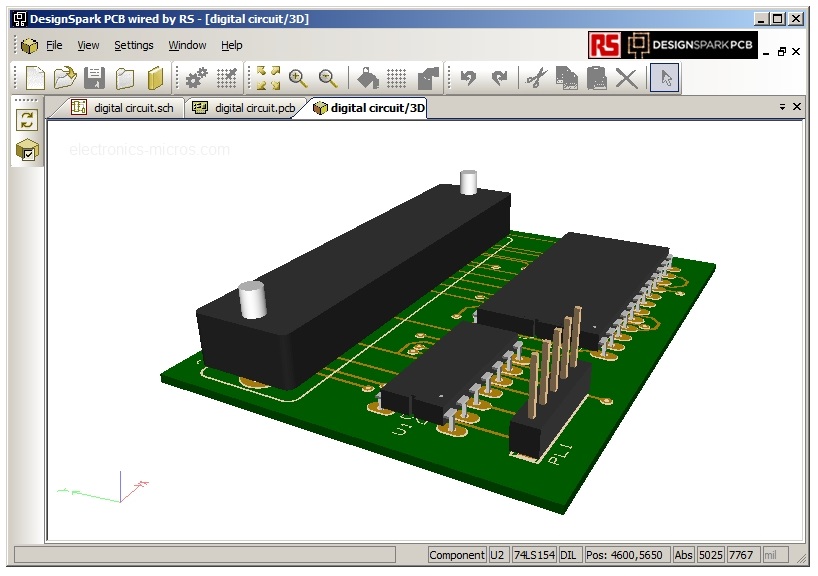Open the File menu dropdown
The image size is (818, 576).
pyautogui.click(x=54, y=45)
